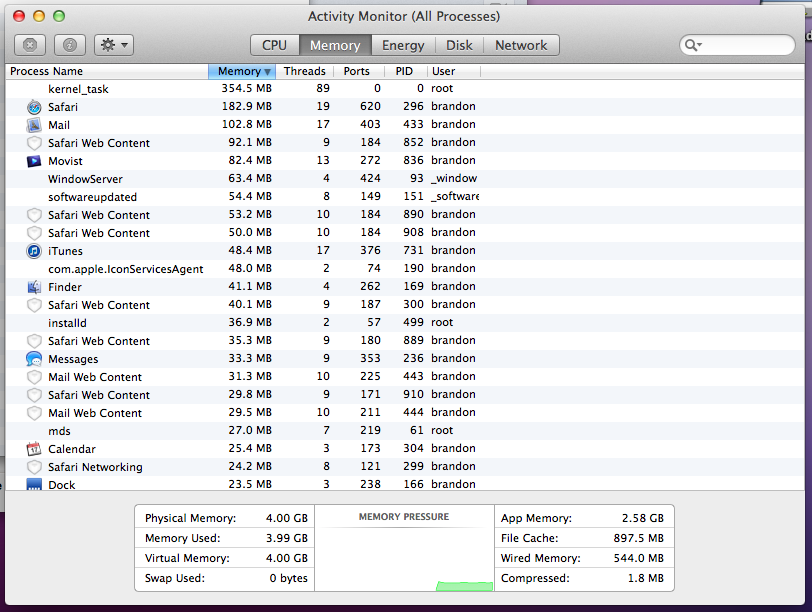812x612 pixels.
Task: Click the File Cache 897.5 MB value
Action: 639,538
